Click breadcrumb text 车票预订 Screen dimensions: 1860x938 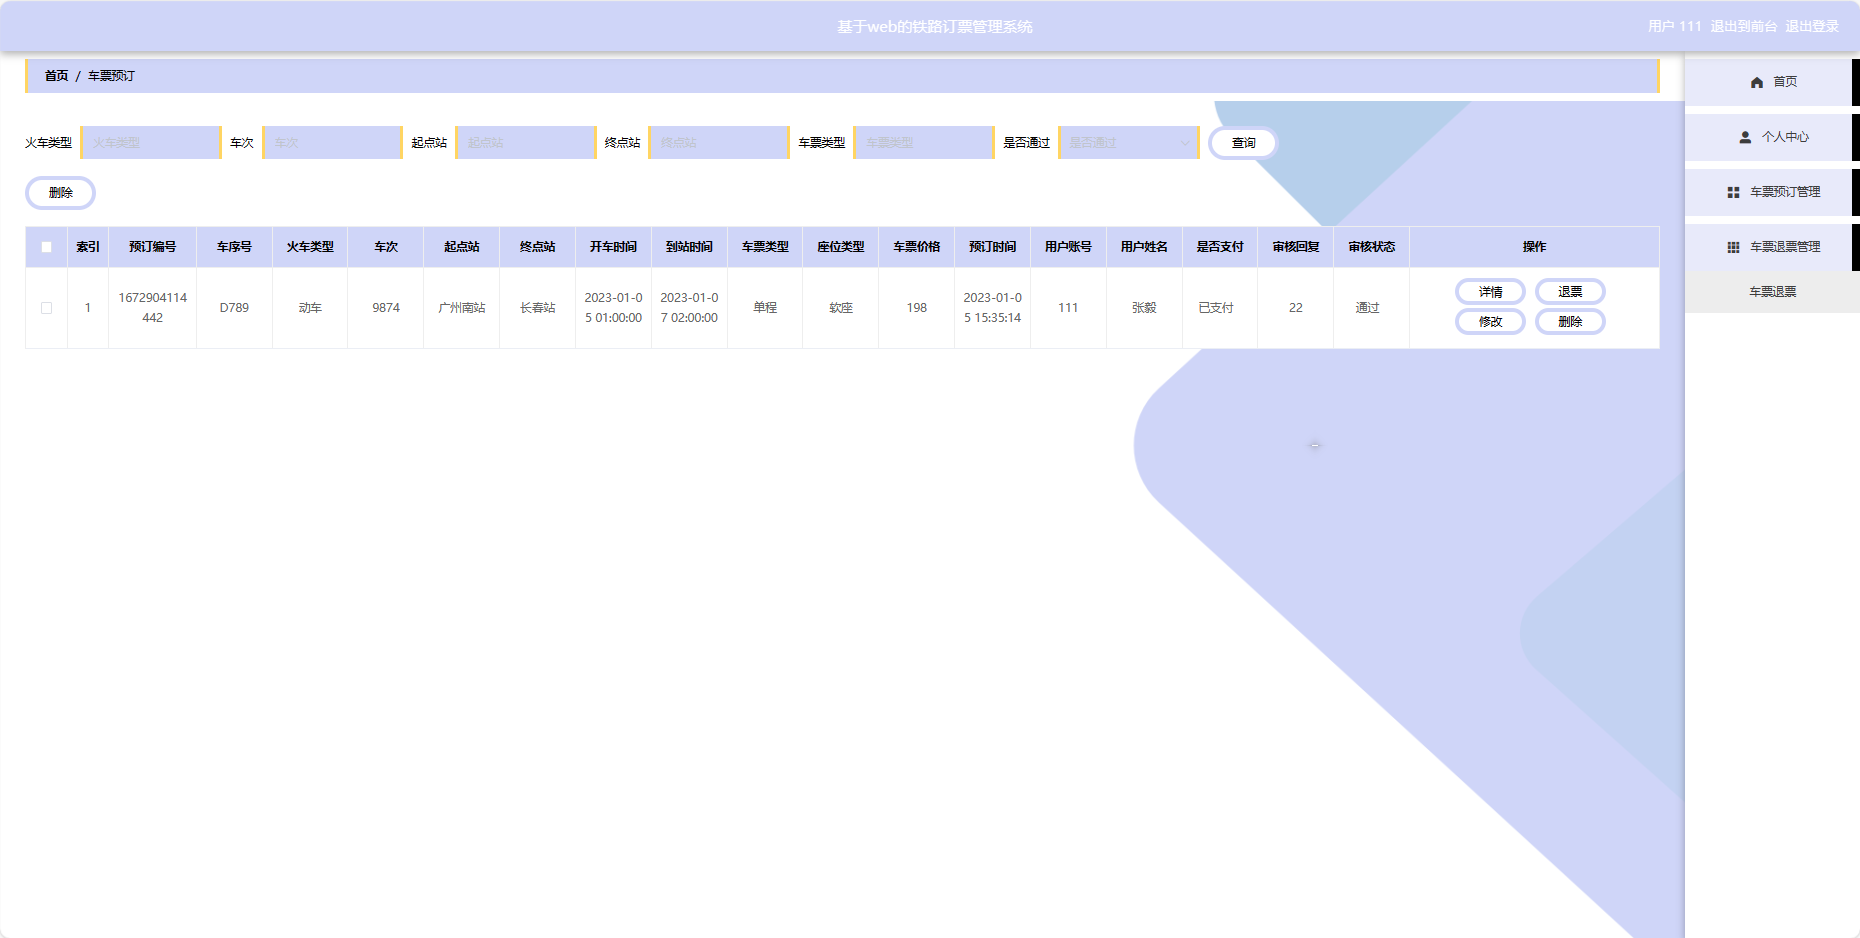point(111,76)
